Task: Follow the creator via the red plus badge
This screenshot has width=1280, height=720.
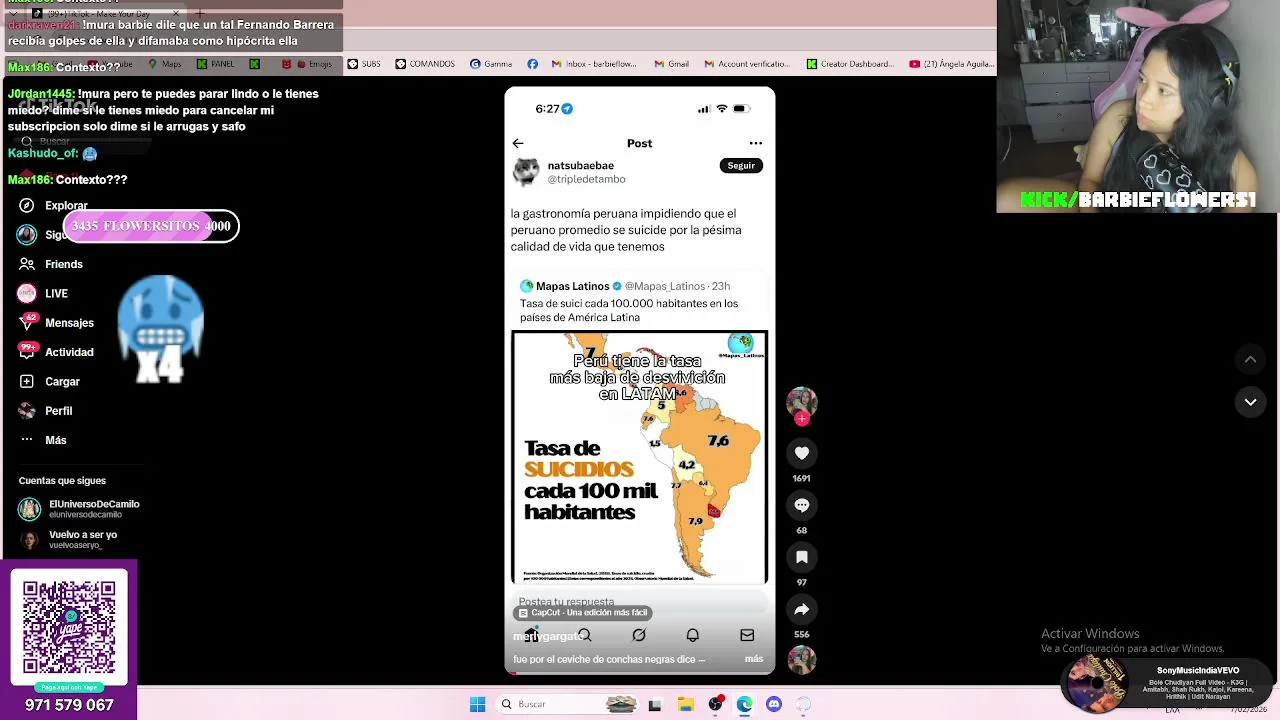Action: [x=801, y=419]
